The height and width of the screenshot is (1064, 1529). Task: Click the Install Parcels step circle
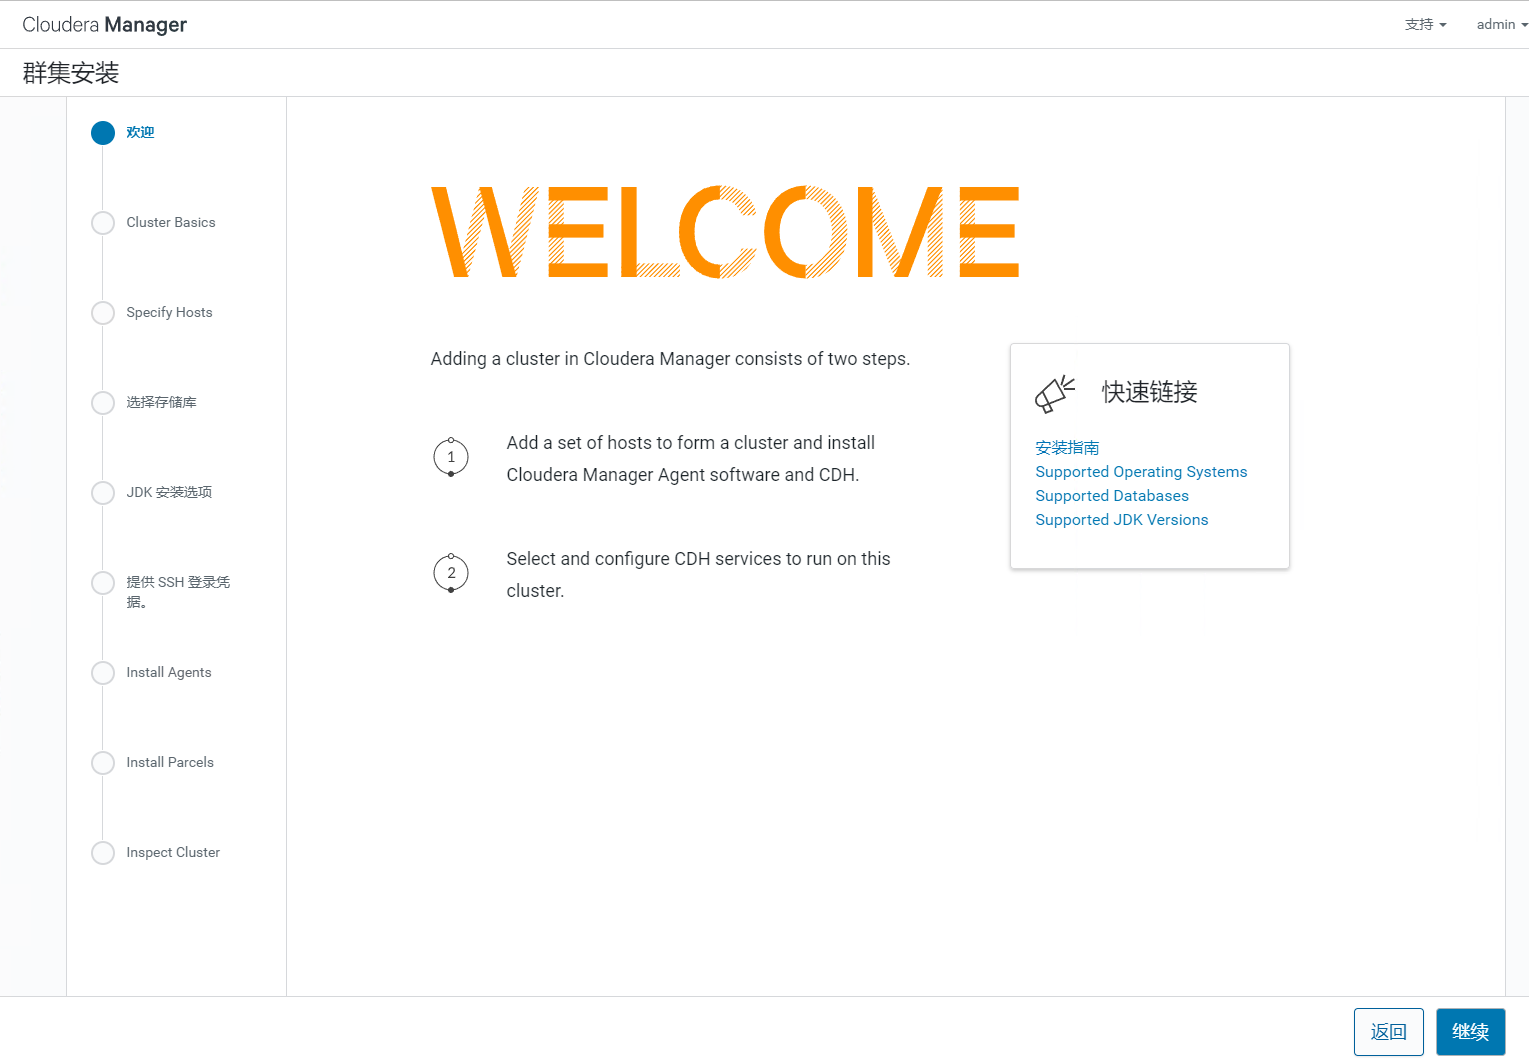click(103, 763)
